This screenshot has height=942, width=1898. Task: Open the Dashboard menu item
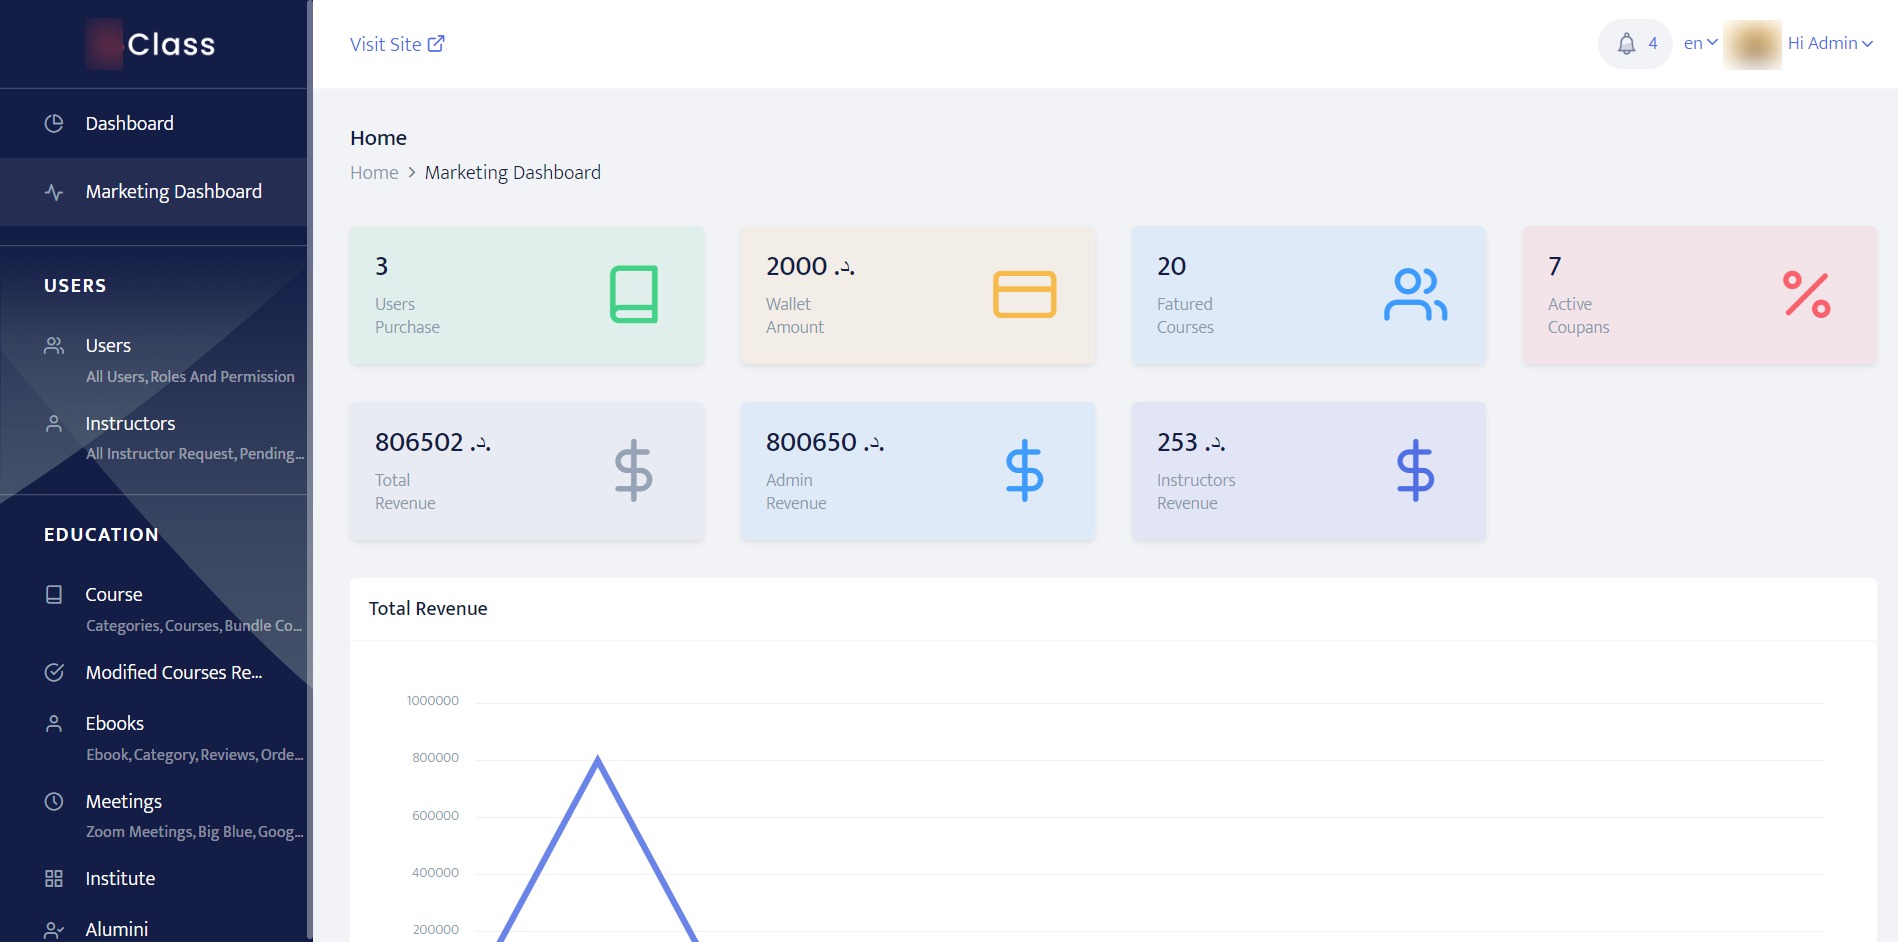click(129, 123)
